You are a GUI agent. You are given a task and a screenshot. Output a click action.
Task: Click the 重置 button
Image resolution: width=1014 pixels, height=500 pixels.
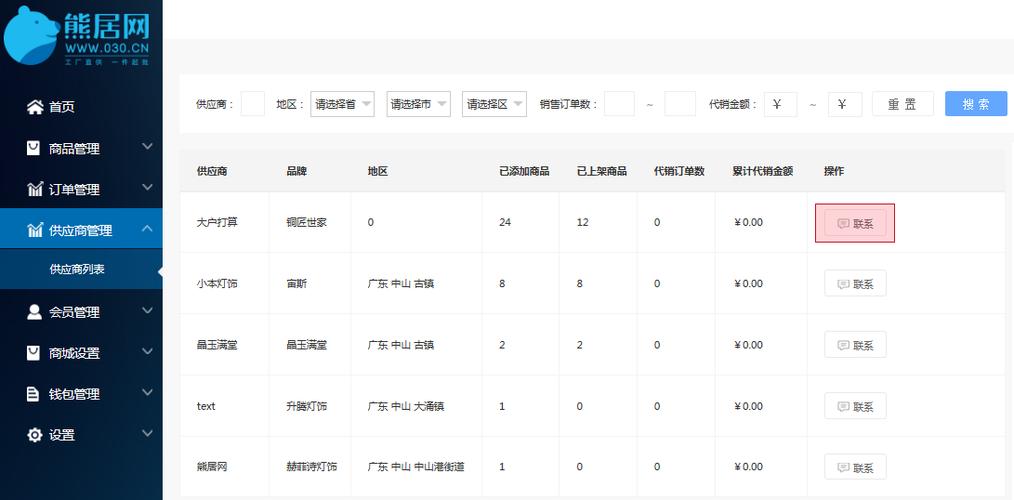pyautogui.click(x=903, y=104)
